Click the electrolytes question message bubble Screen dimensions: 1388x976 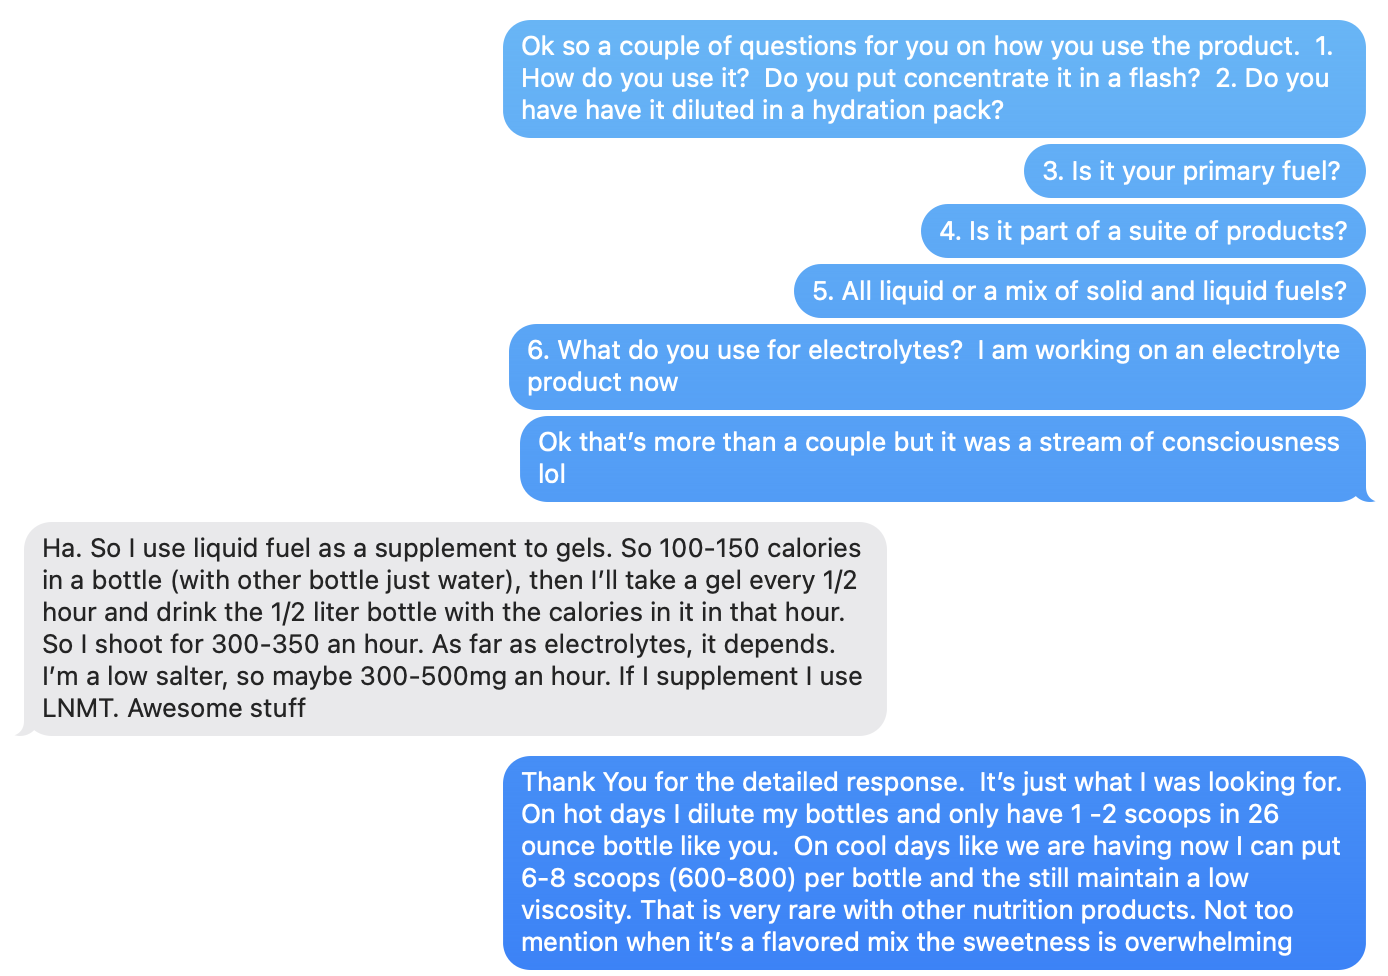pyautogui.click(x=936, y=366)
